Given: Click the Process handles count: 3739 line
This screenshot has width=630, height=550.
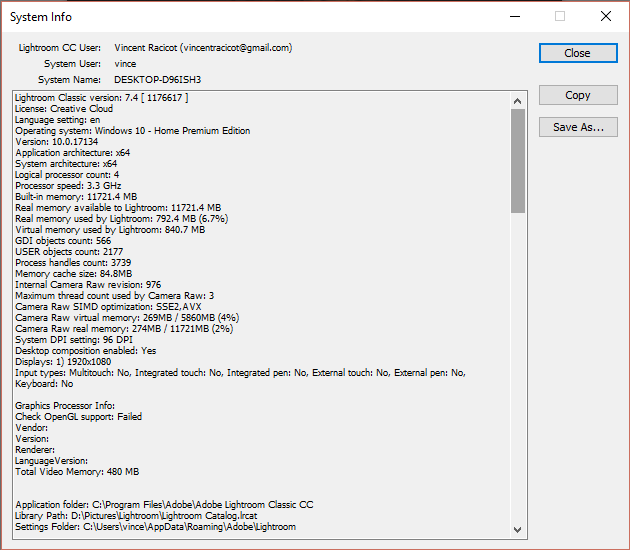Looking at the screenshot, I should (x=73, y=263).
